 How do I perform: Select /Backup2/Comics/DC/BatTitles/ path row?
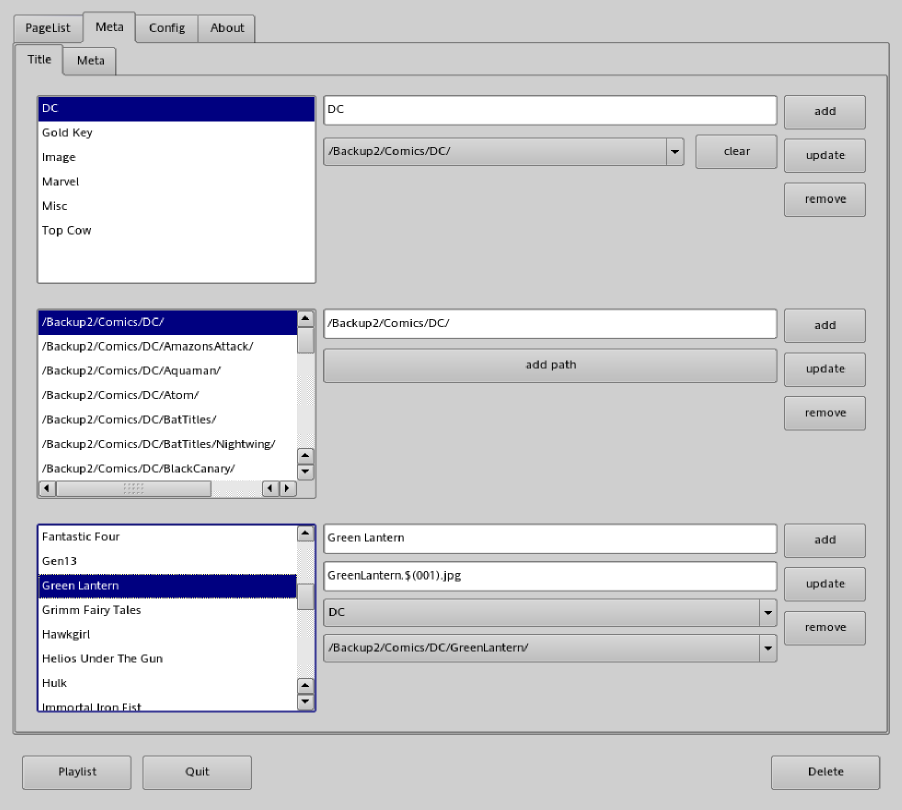point(168,420)
